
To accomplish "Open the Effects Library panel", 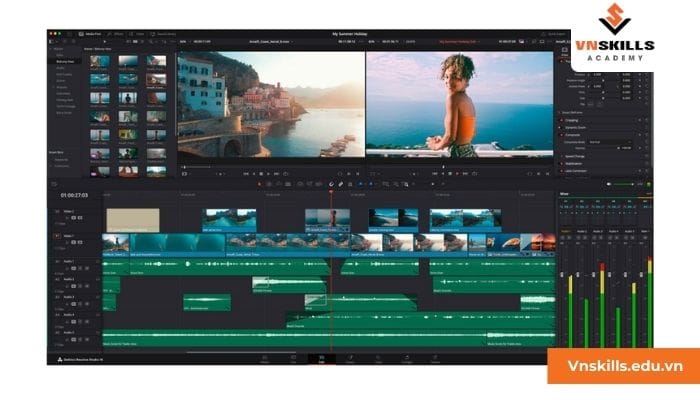I will (x=115, y=34).
